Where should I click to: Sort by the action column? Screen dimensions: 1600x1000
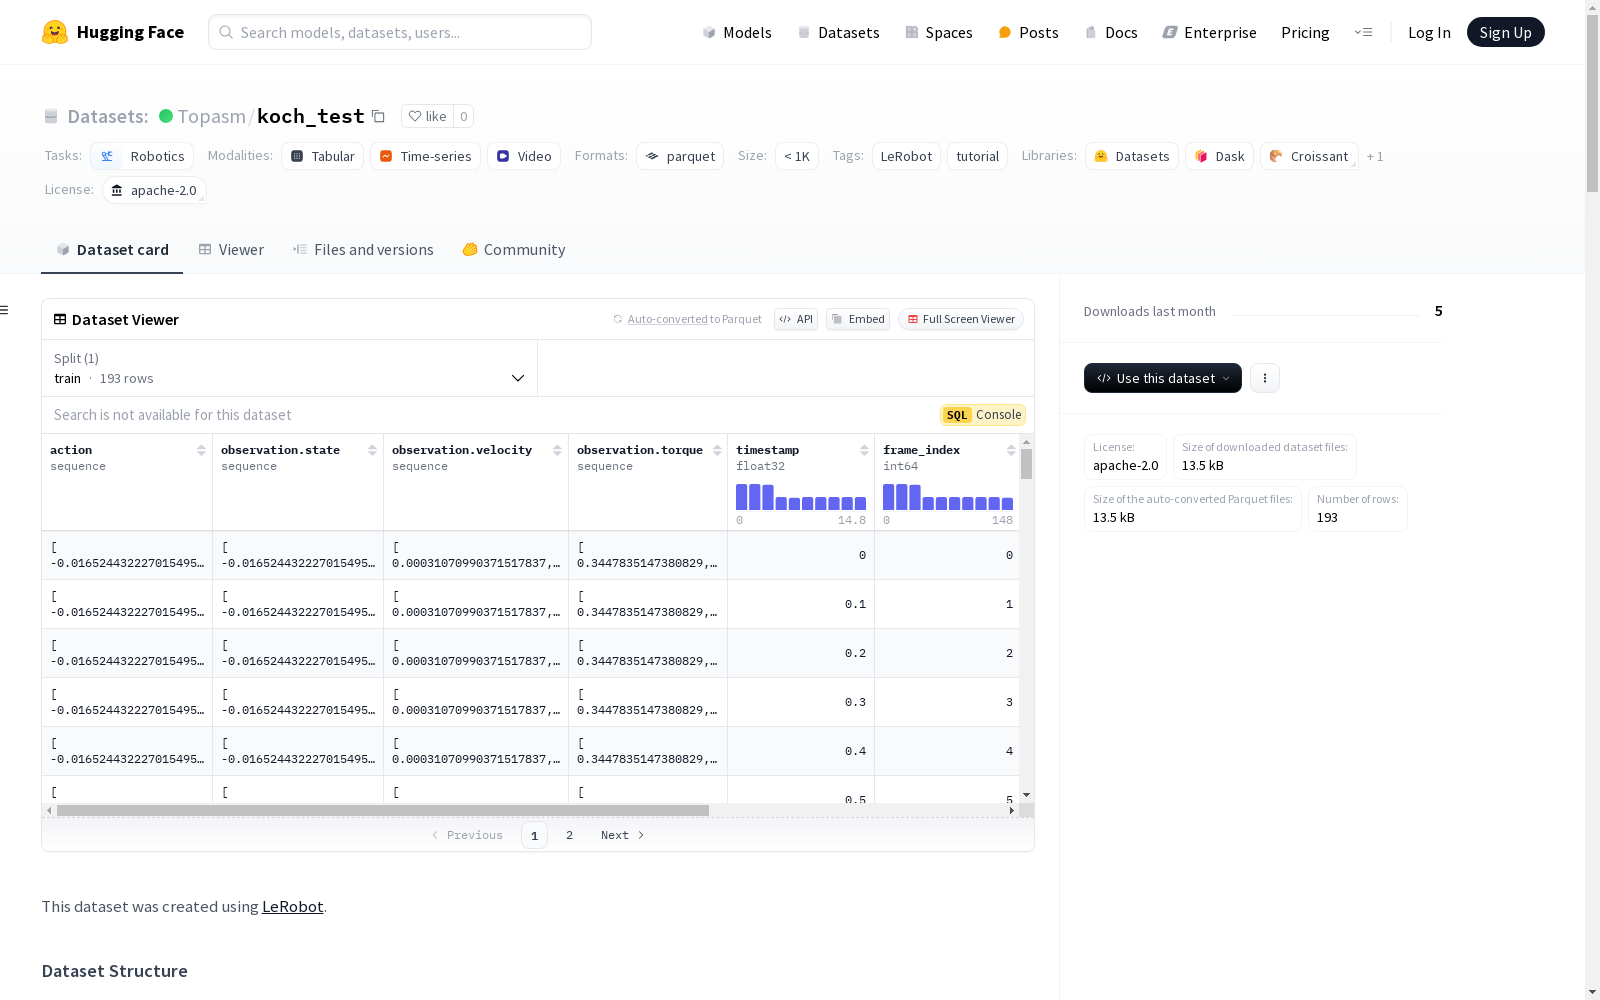pos(201,450)
